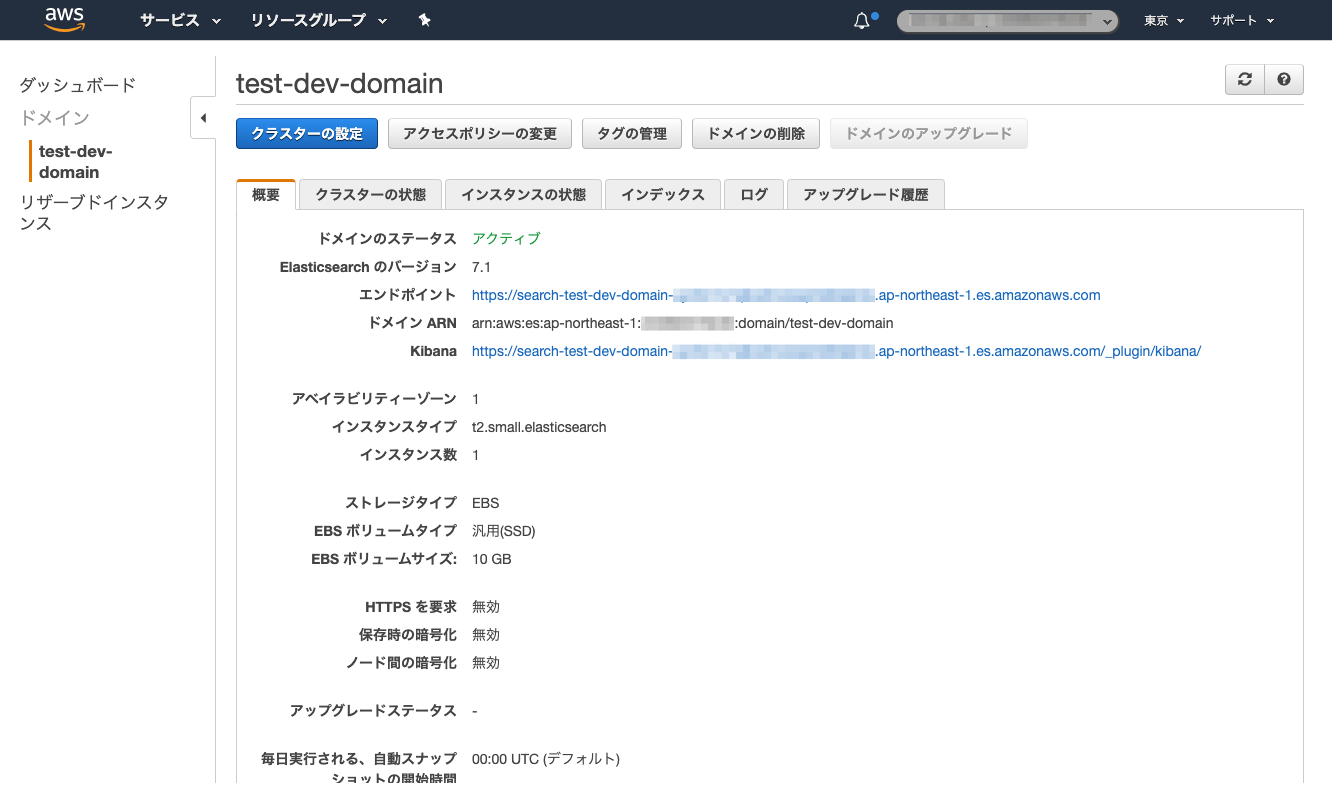Click the pin/favorites icon in top navigation
Screen dimensions: 1332x788
tap(424, 20)
